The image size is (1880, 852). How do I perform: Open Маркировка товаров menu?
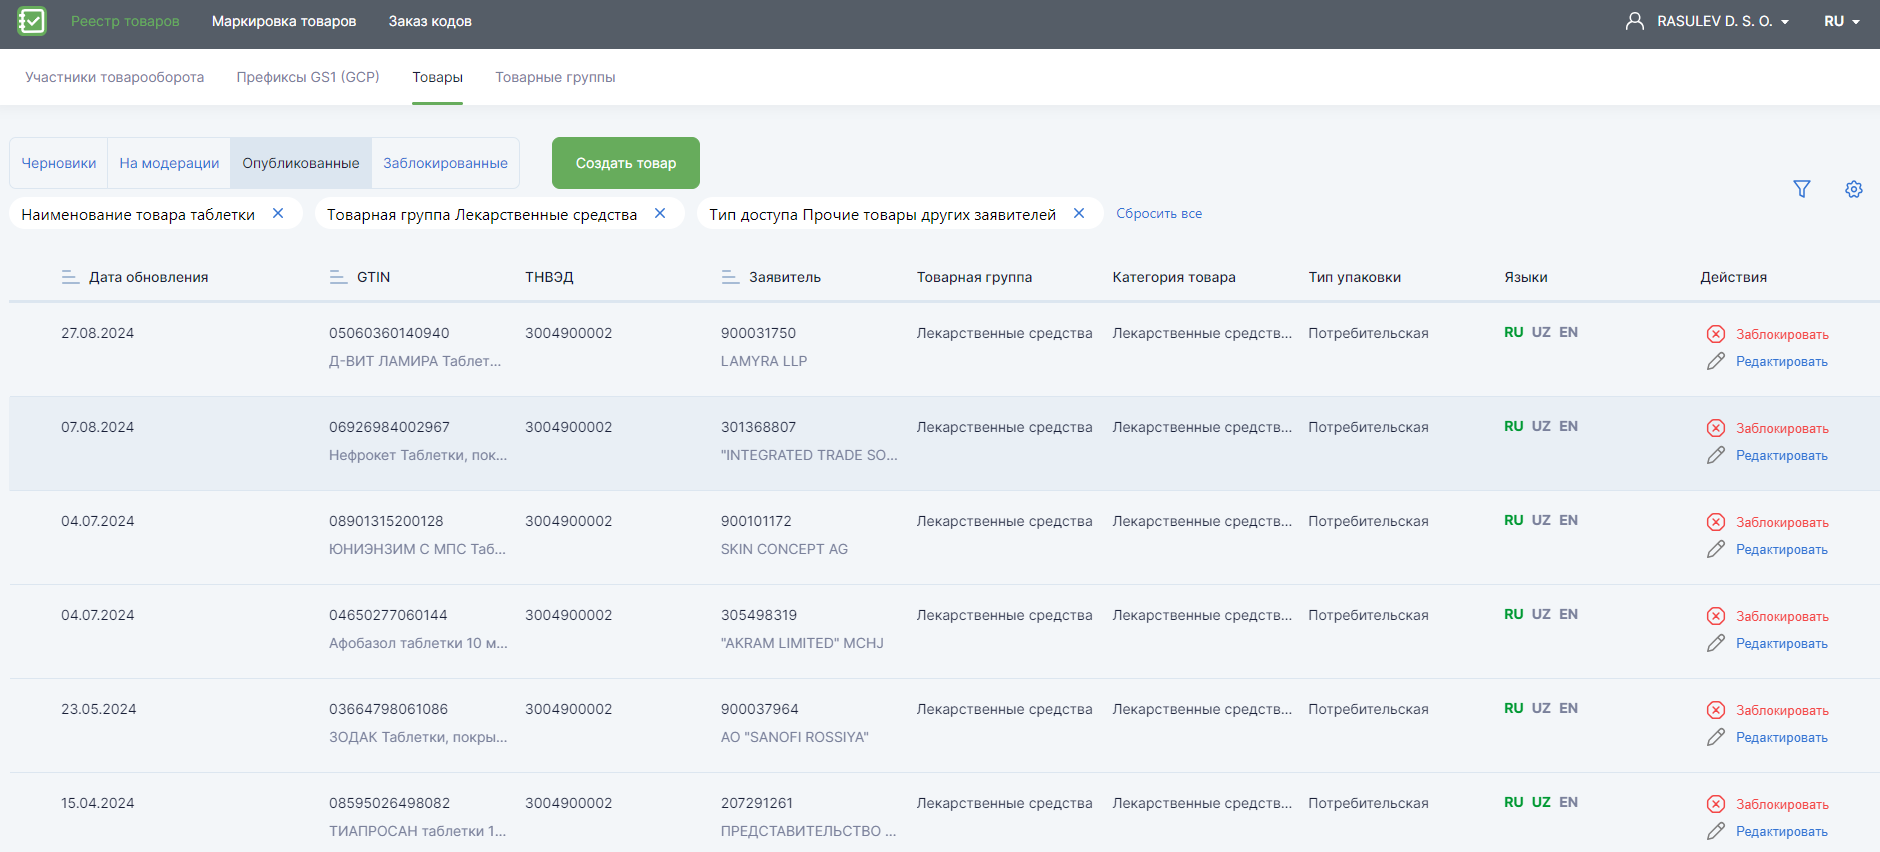[x=284, y=21]
